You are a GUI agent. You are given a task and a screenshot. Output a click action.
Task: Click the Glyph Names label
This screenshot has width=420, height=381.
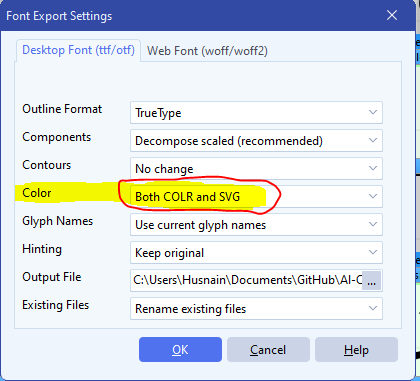58,221
